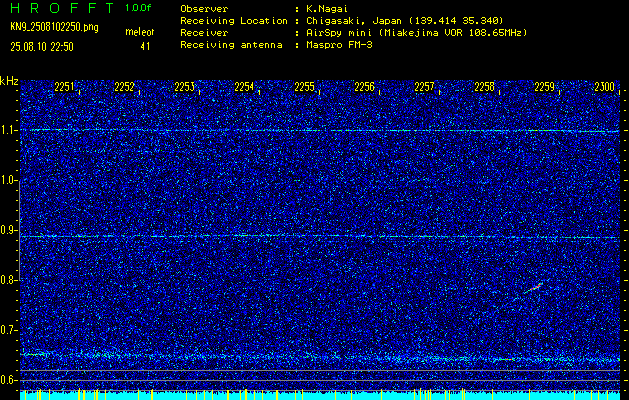
Task: Click the kHz axis unit label
Action: [x=9, y=81]
